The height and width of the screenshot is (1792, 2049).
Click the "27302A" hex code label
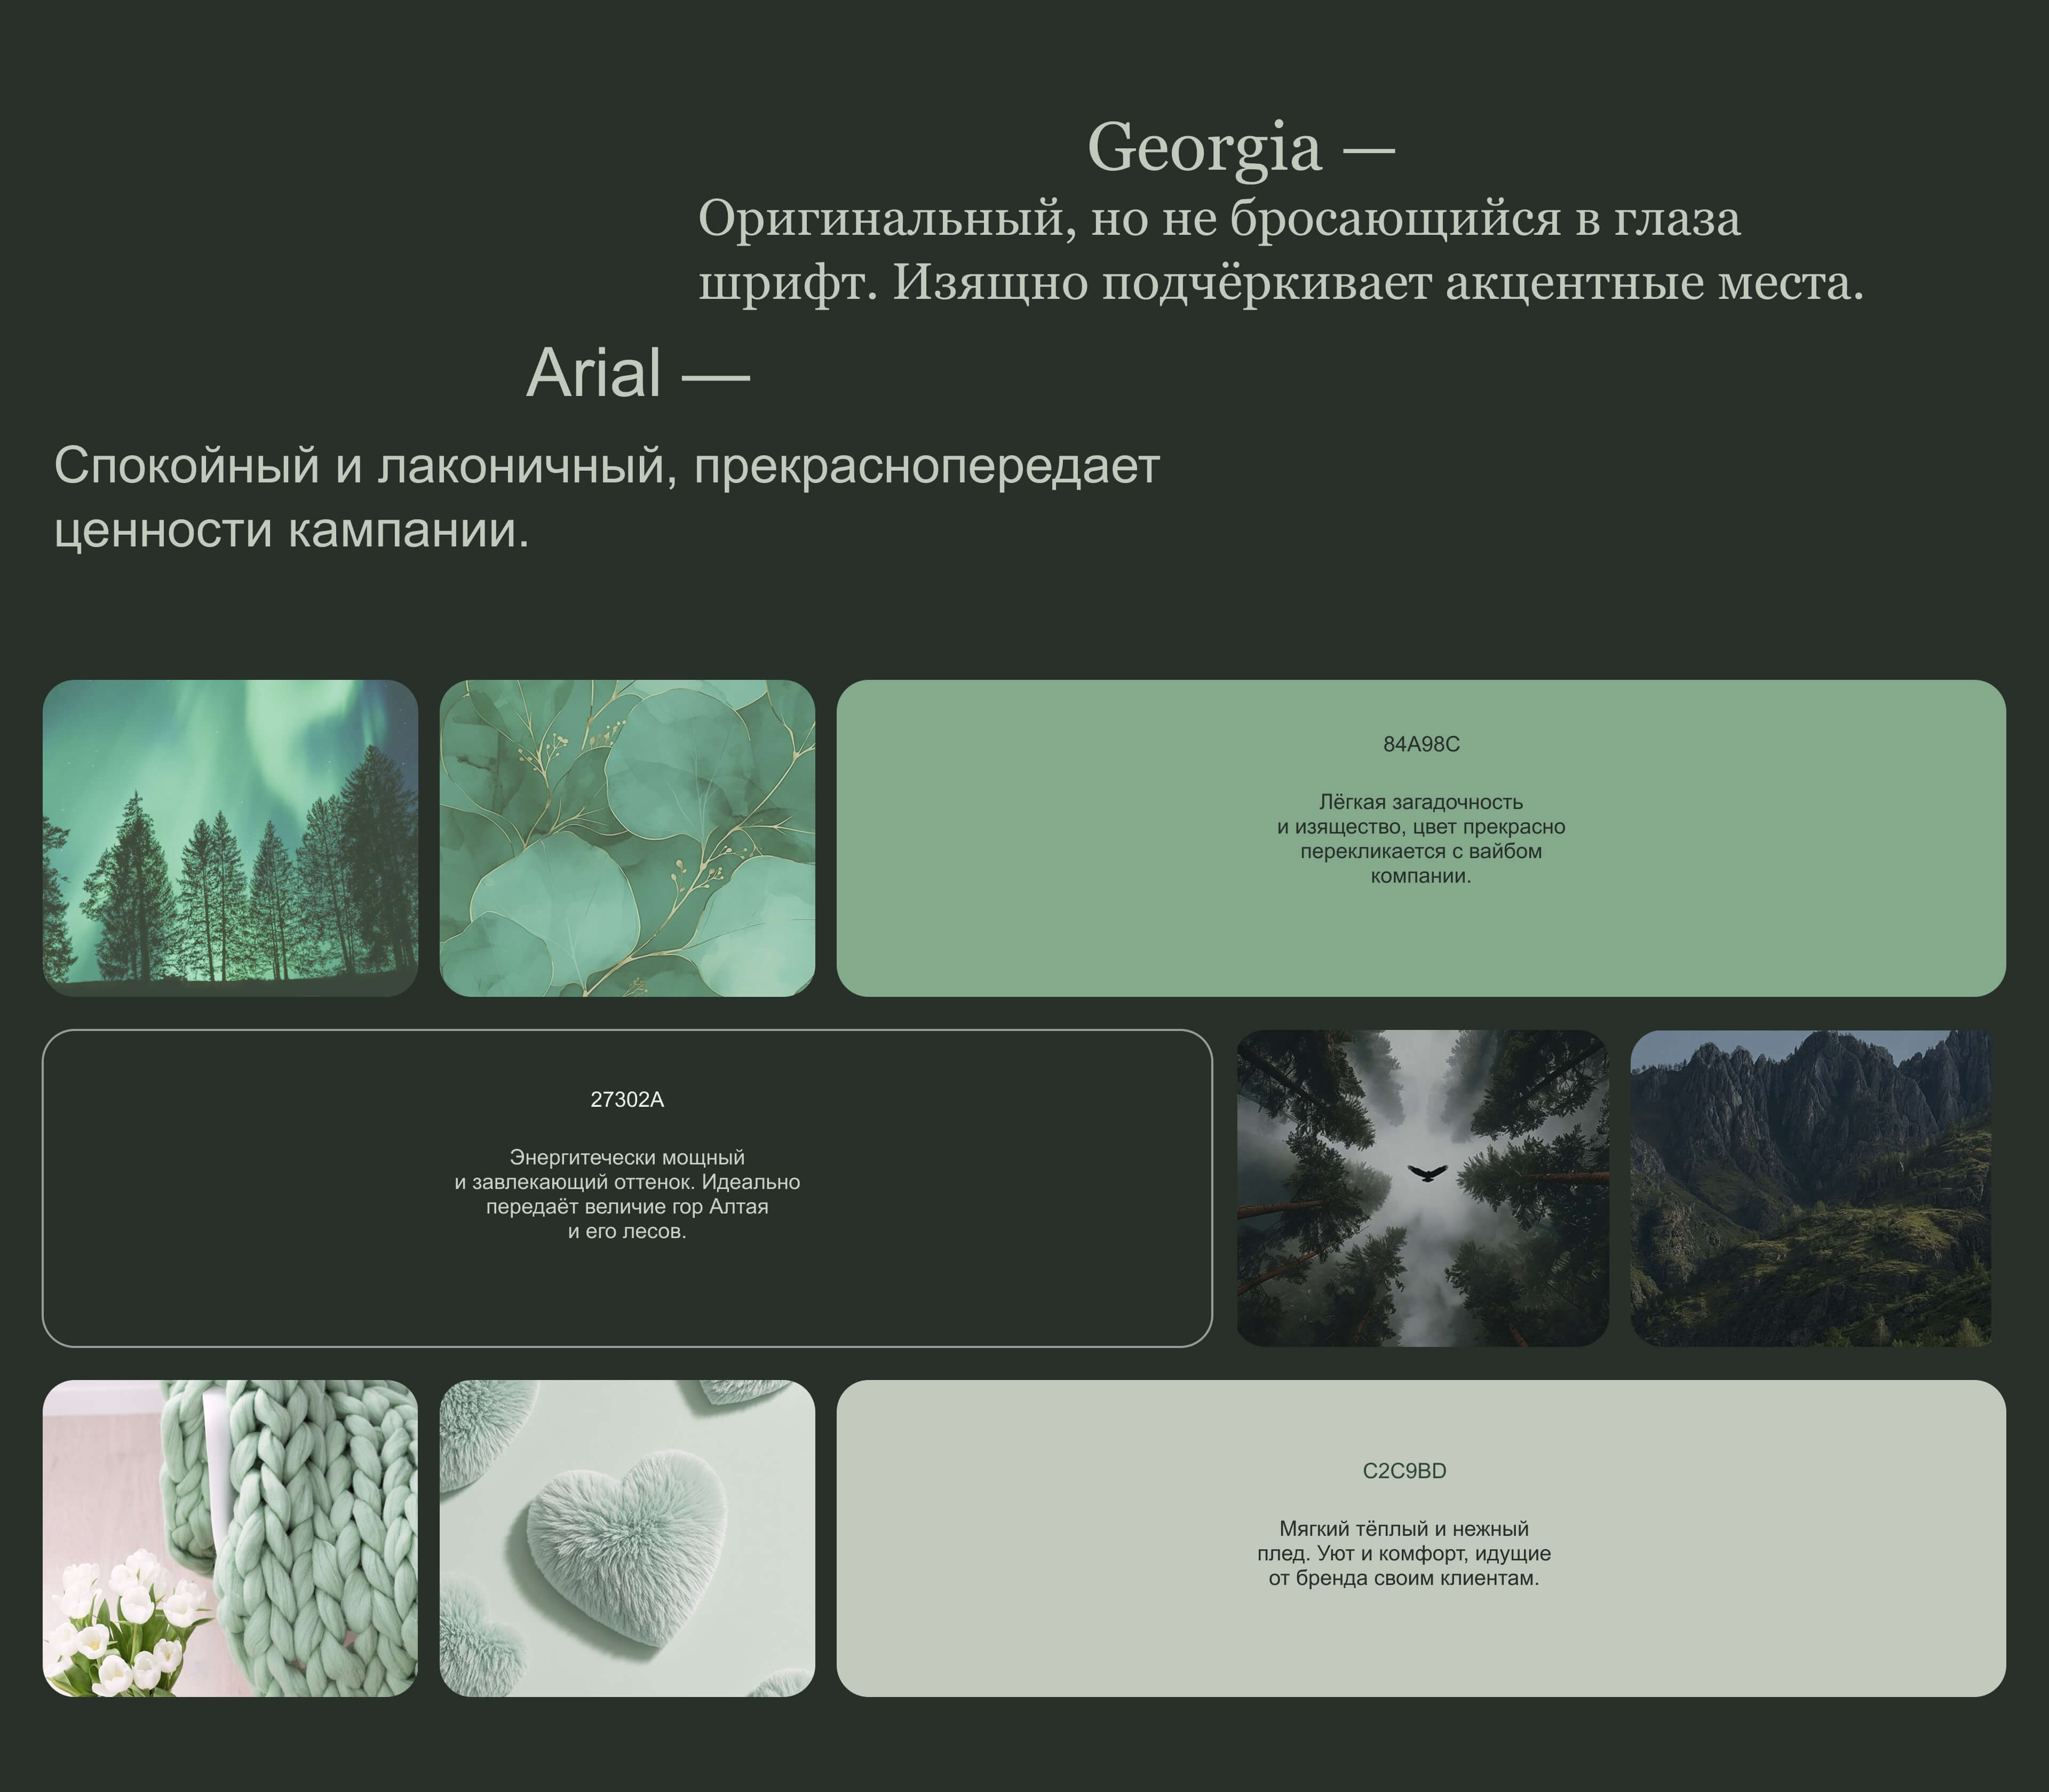[627, 1100]
